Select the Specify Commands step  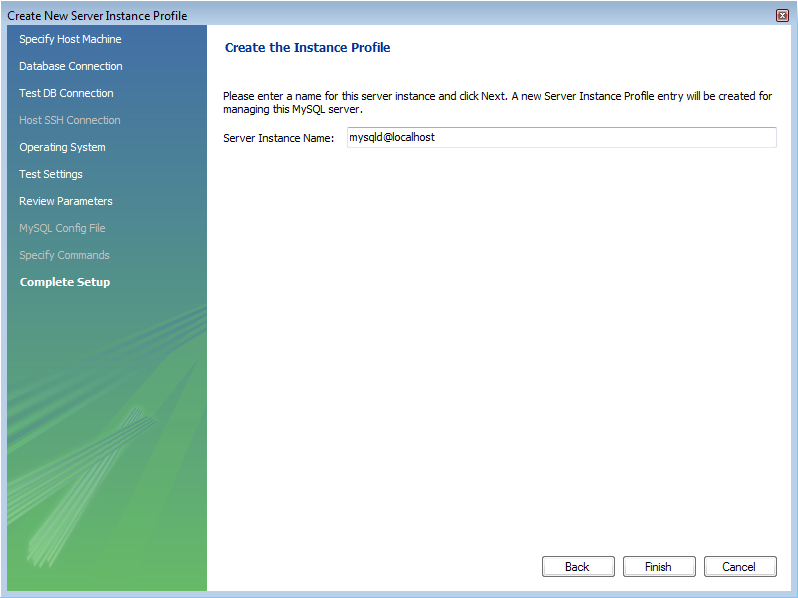[x=64, y=255]
